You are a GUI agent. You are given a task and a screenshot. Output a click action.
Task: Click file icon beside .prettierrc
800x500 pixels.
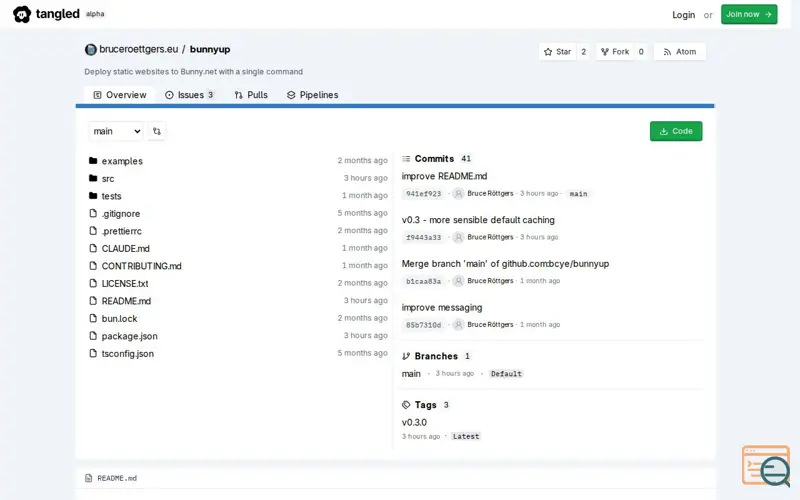click(x=93, y=231)
